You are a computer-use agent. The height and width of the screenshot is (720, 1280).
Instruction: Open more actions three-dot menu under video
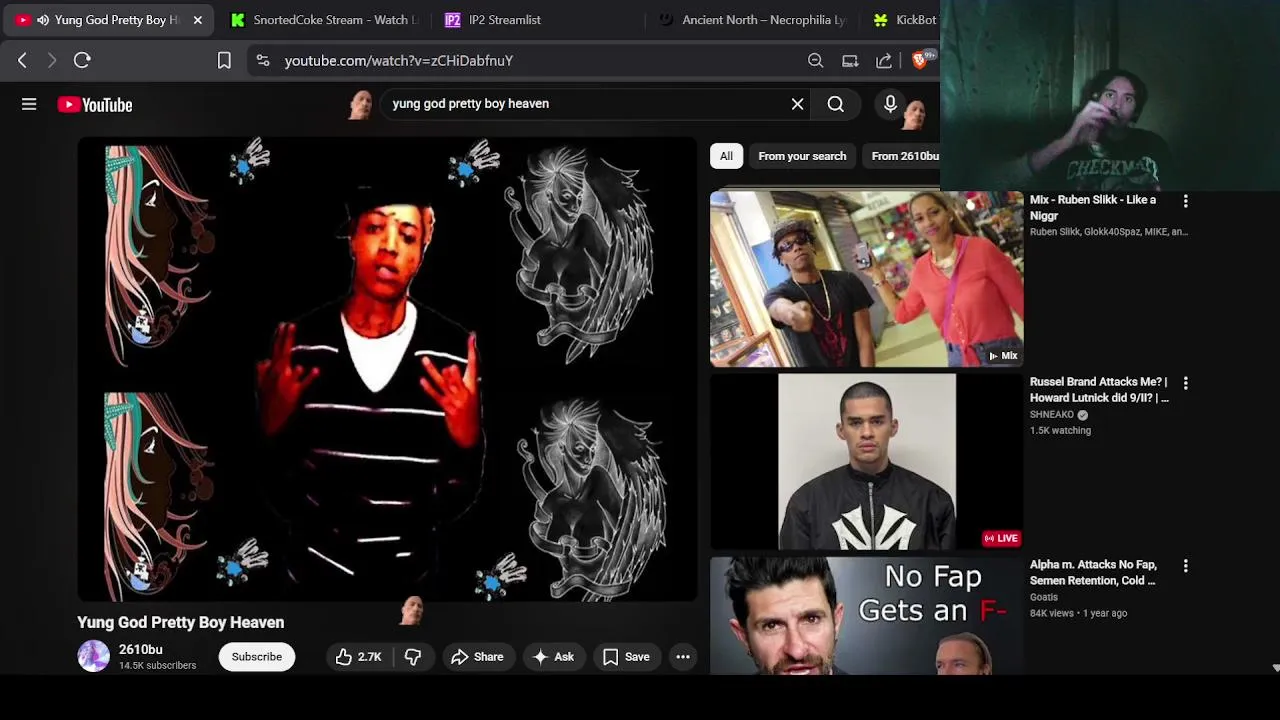(x=683, y=657)
